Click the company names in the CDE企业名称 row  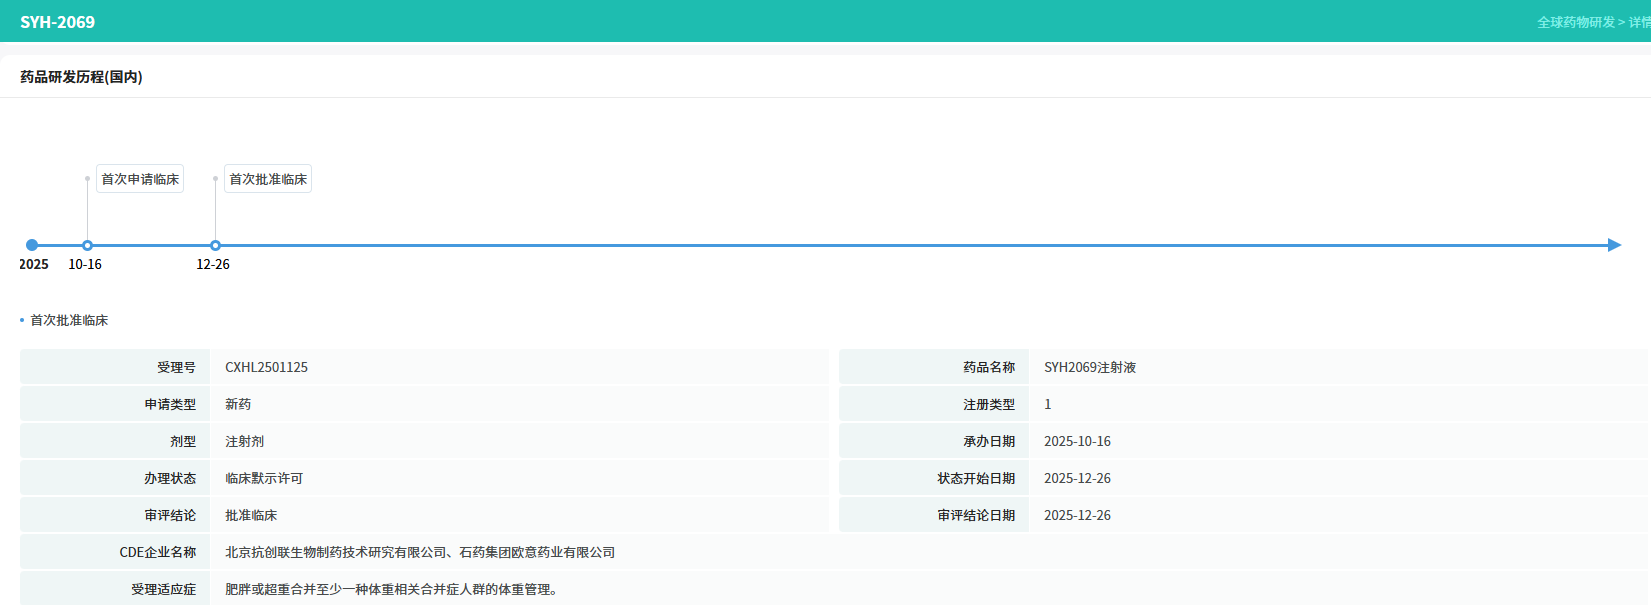pos(420,553)
